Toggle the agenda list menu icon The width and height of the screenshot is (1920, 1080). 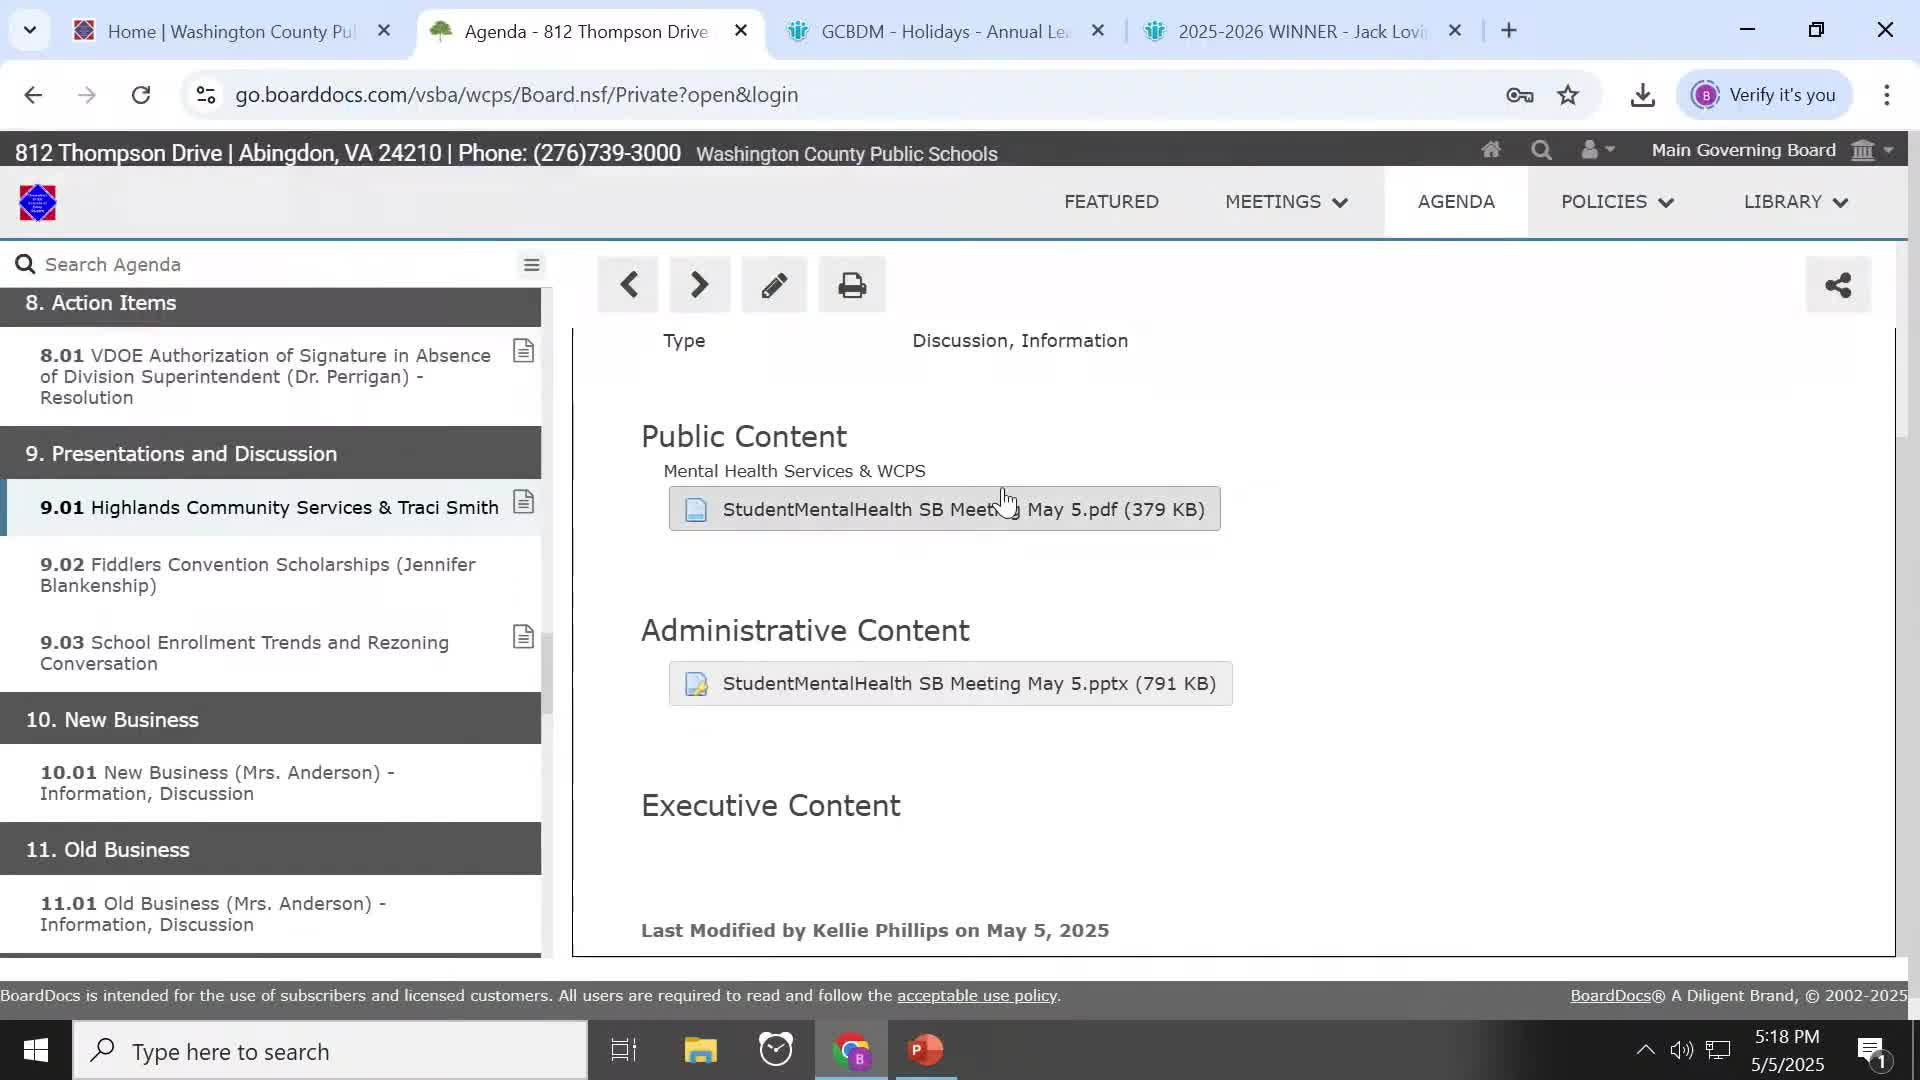coord(531,265)
